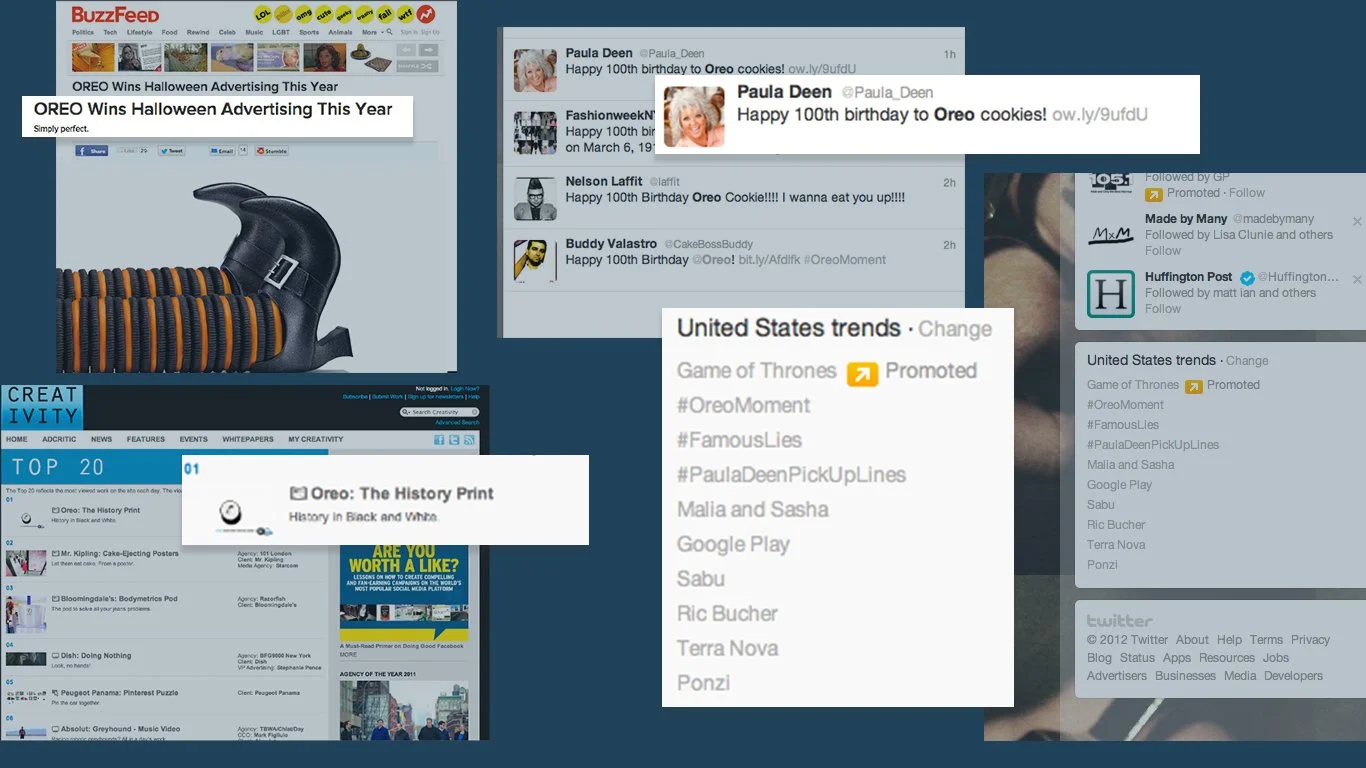Click the #OreoMoment hashtag in Buddy Valastro's tweet
Viewport: 1366px width, 768px height.
845,260
